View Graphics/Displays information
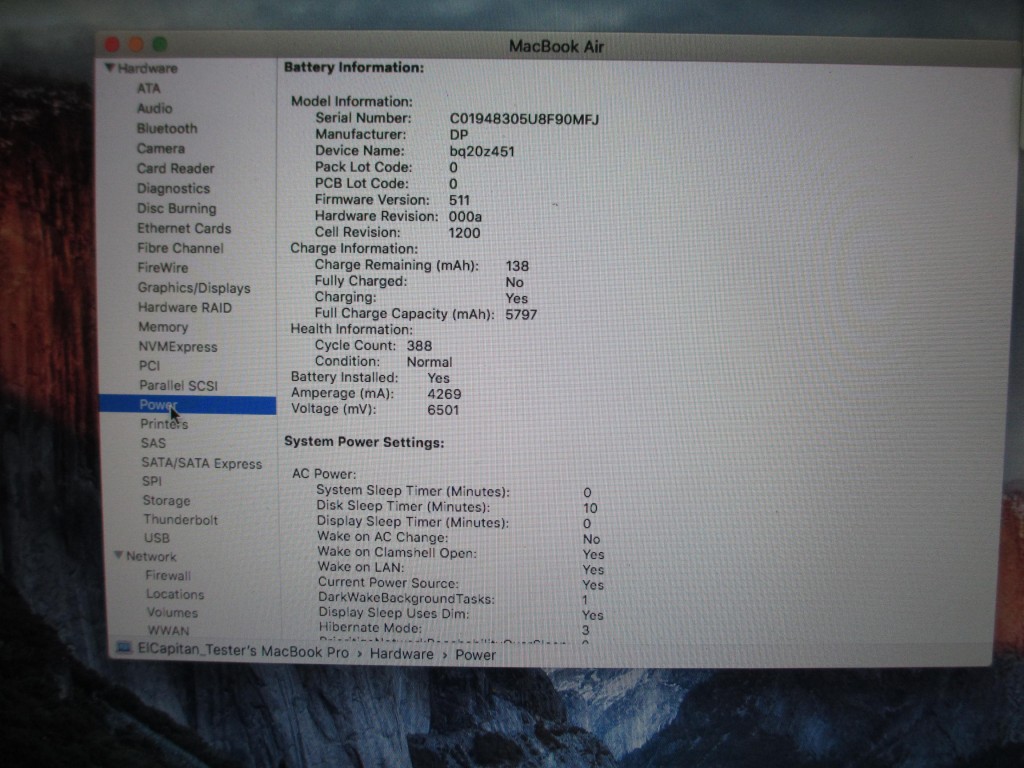1024x768 pixels. pyautogui.click(x=194, y=288)
